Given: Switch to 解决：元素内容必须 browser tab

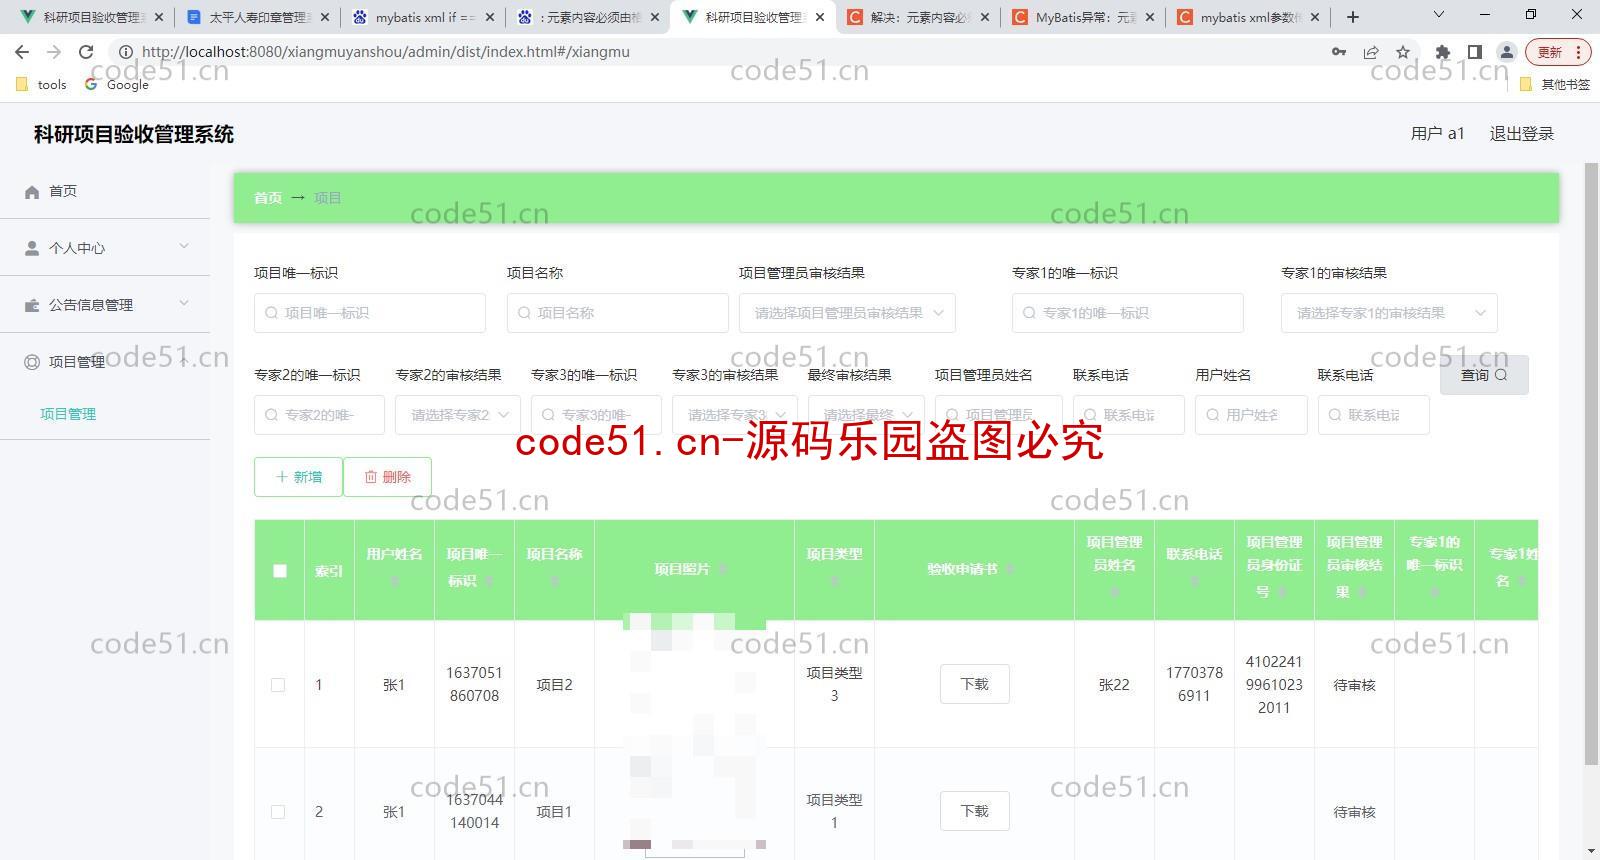Looking at the screenshot, I should 920,17.
